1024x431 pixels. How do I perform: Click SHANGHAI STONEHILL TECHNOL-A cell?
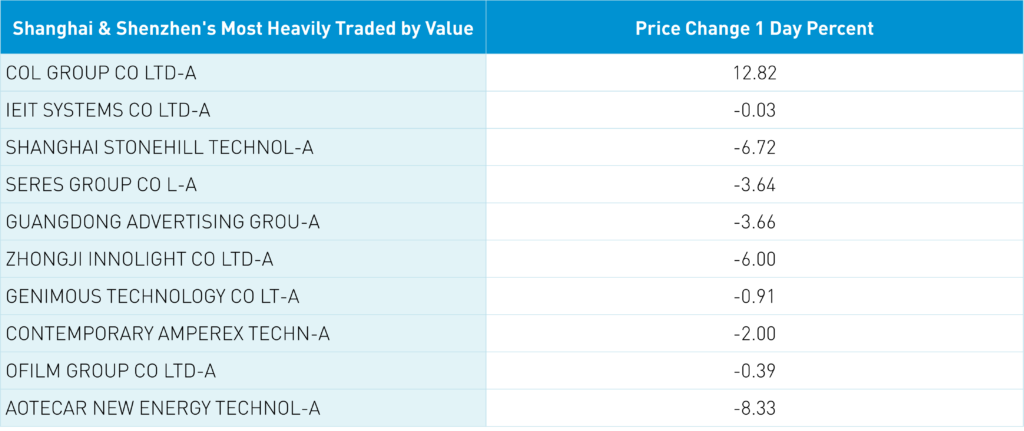(160, 147)
